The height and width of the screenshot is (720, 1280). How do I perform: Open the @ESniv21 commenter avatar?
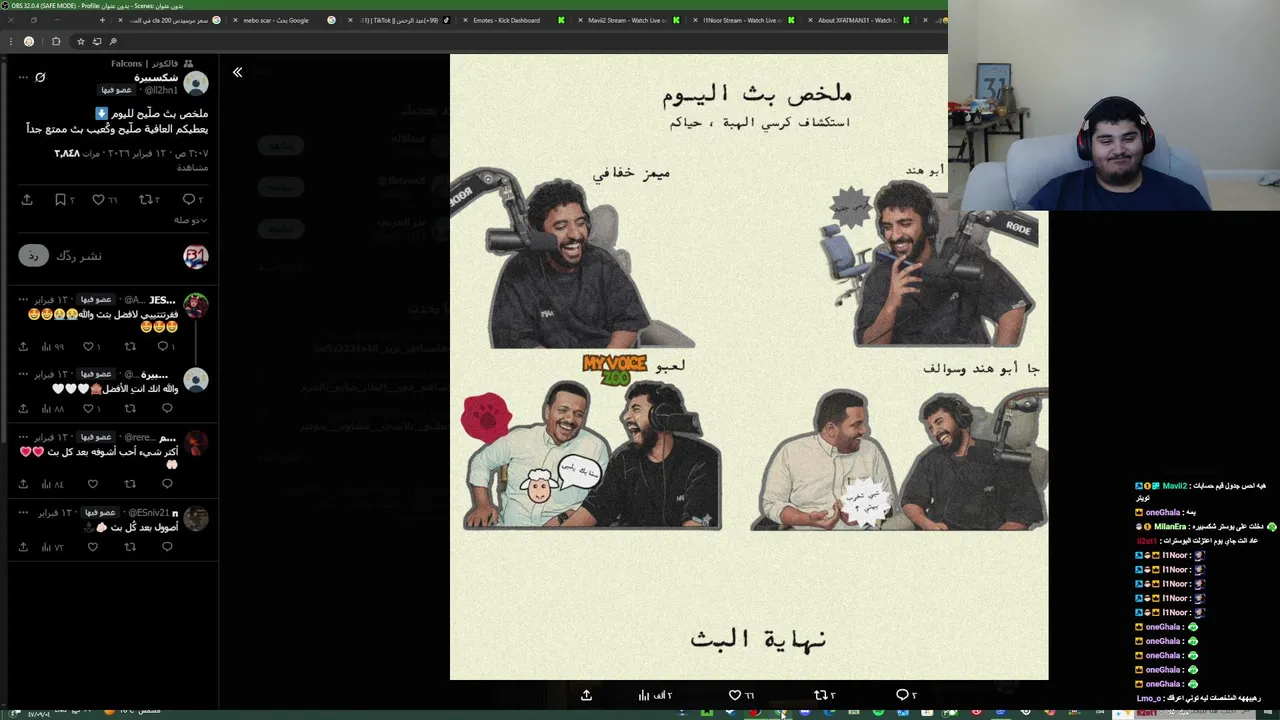click(x=196, y=518)
